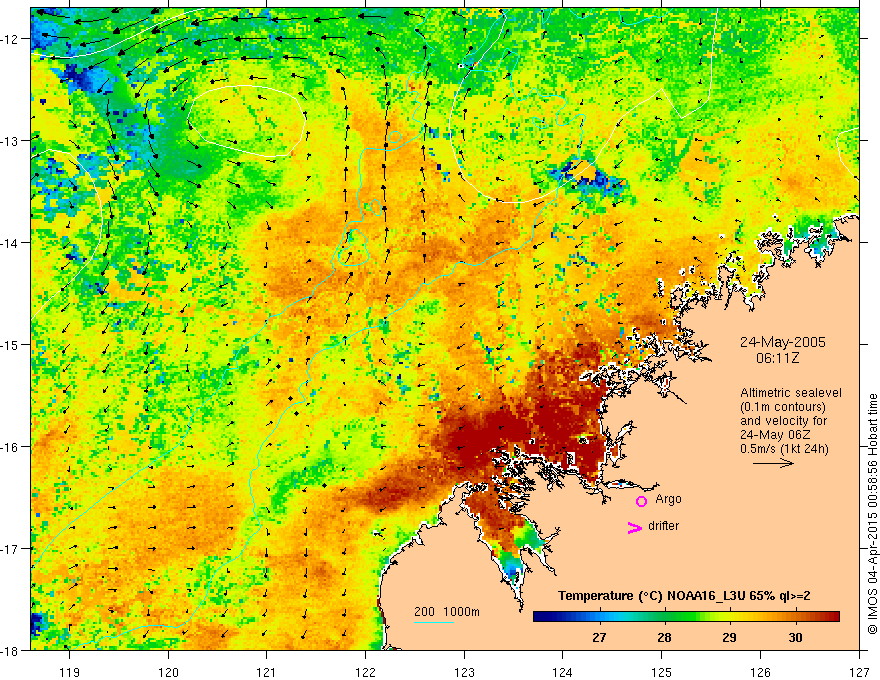Select the dark blue end of temperature color bar
The image size is (880, 680).
click(544, 617)
